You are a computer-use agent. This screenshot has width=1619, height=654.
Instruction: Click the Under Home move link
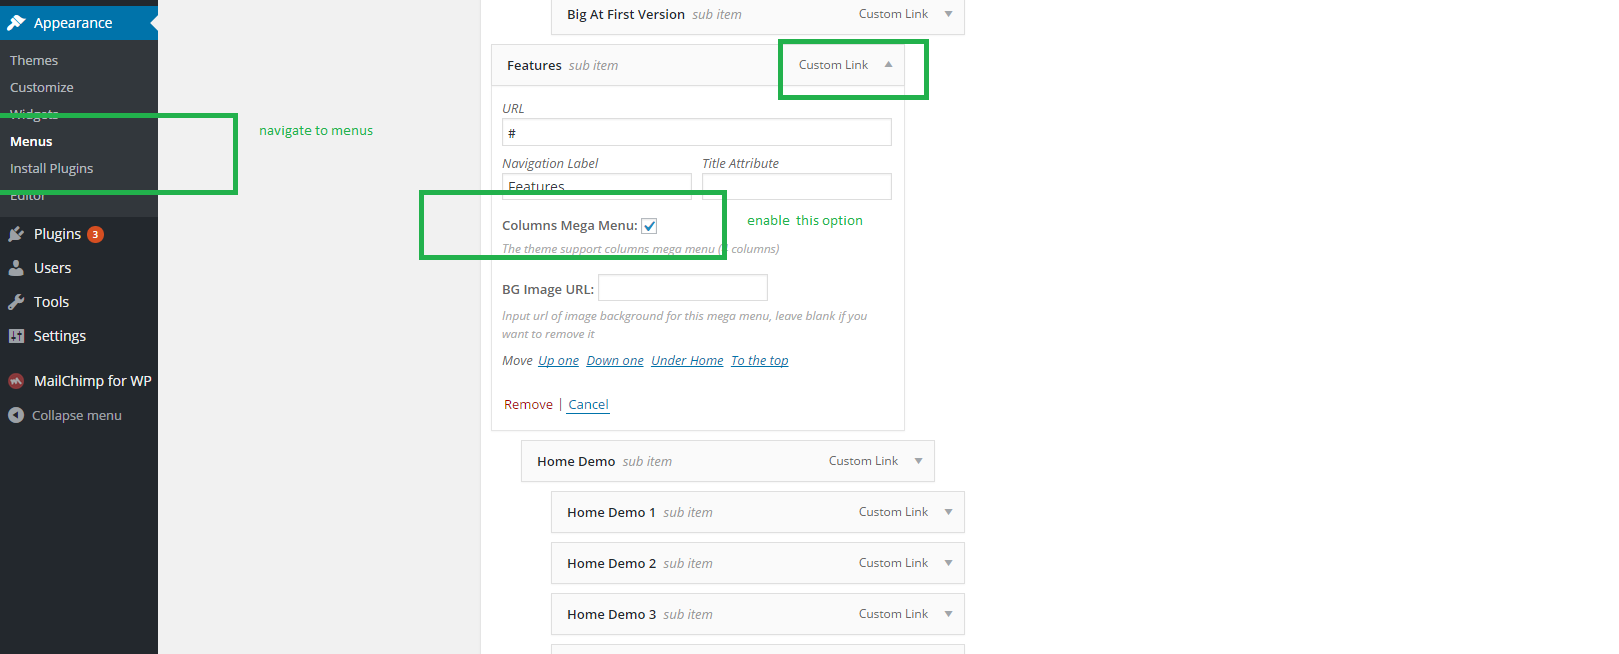coord(687,361)
